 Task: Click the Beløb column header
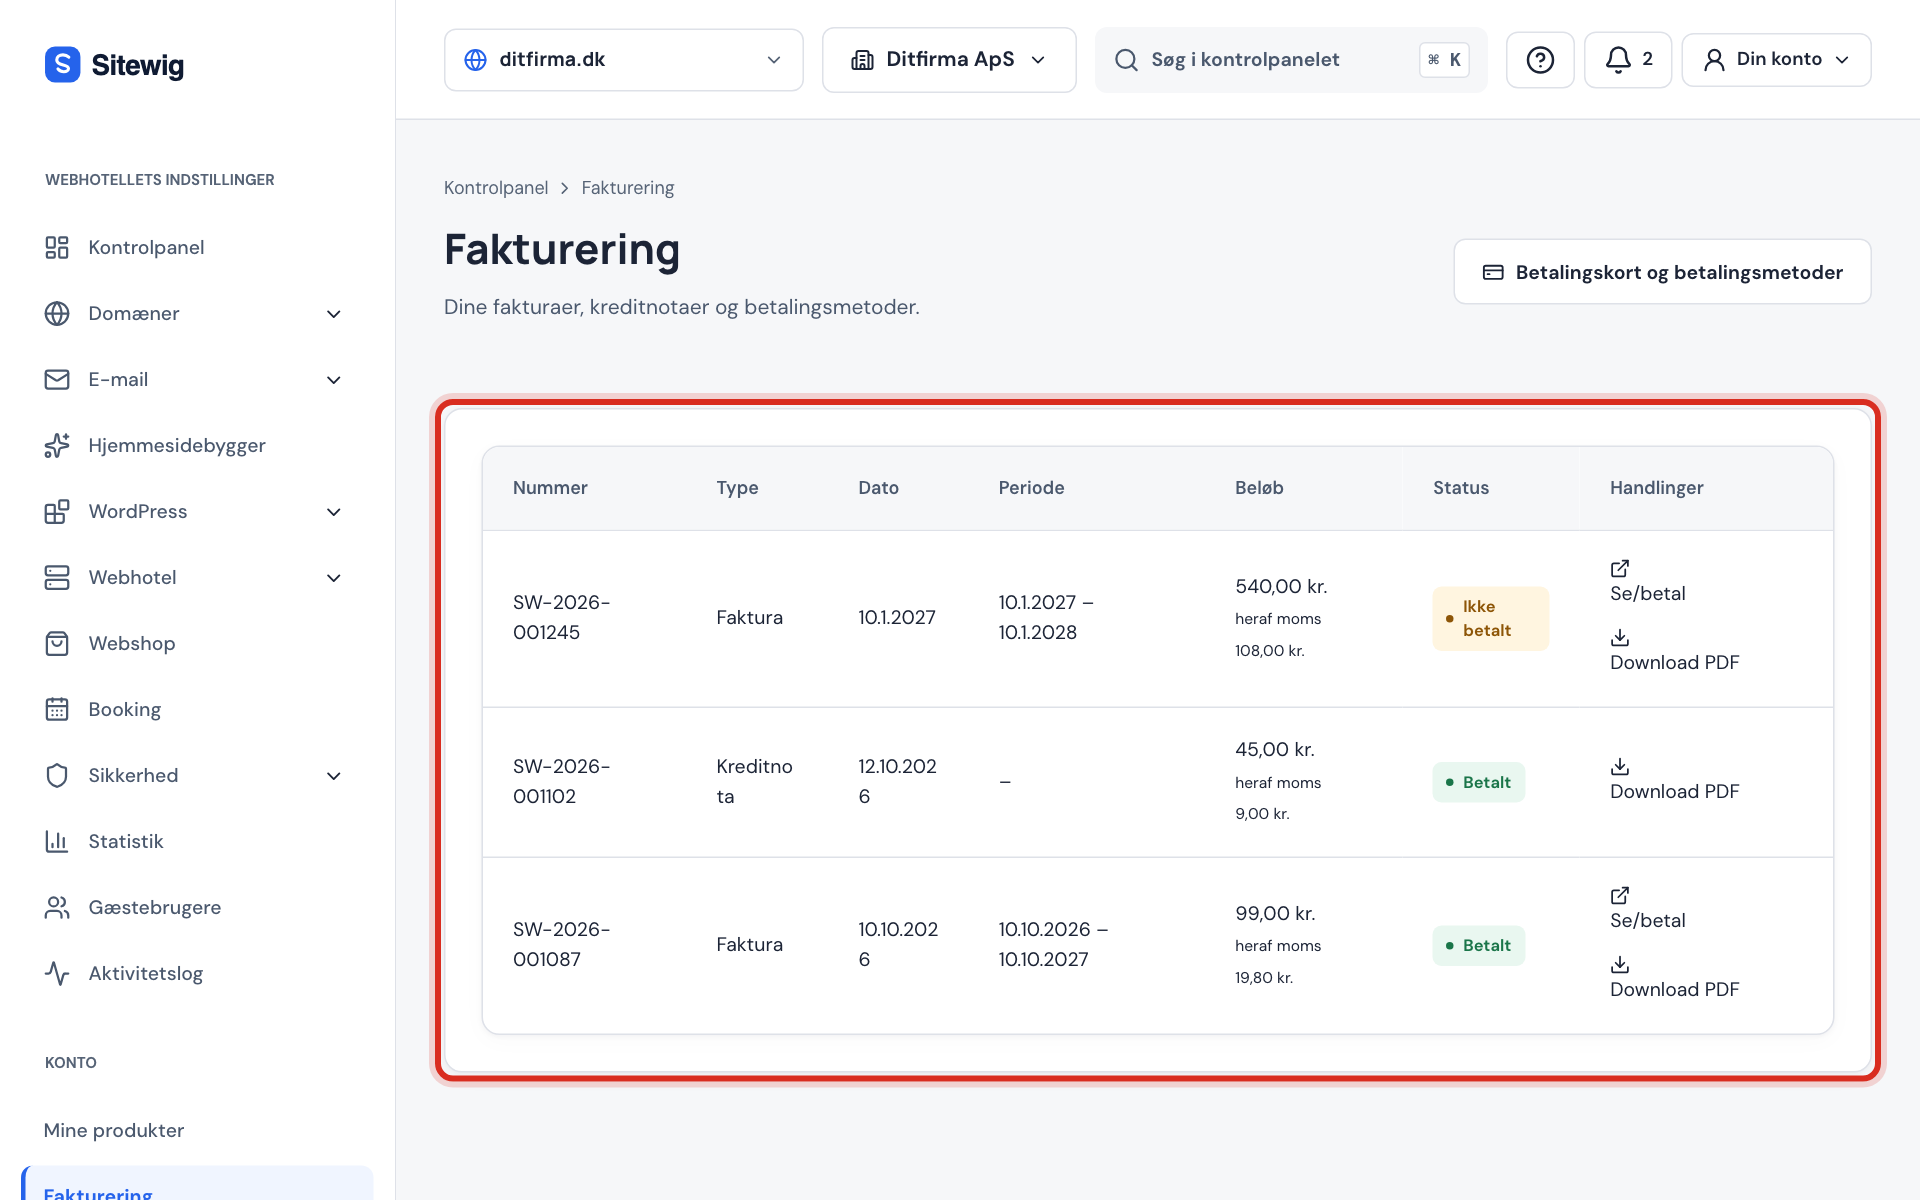pos(1259,488)
